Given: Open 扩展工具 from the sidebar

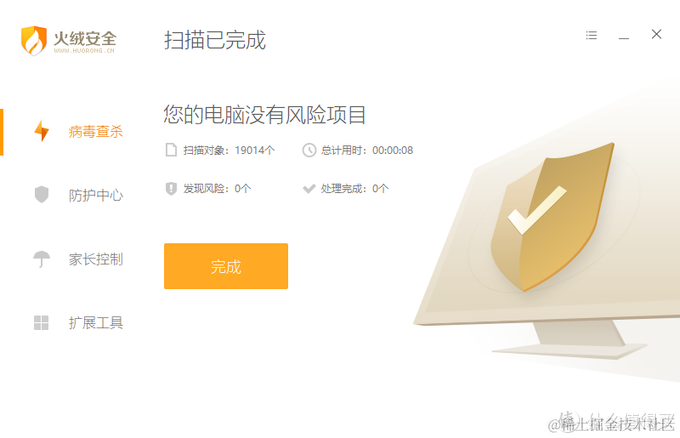Looking at the screenshot, I should pos(95,323).
